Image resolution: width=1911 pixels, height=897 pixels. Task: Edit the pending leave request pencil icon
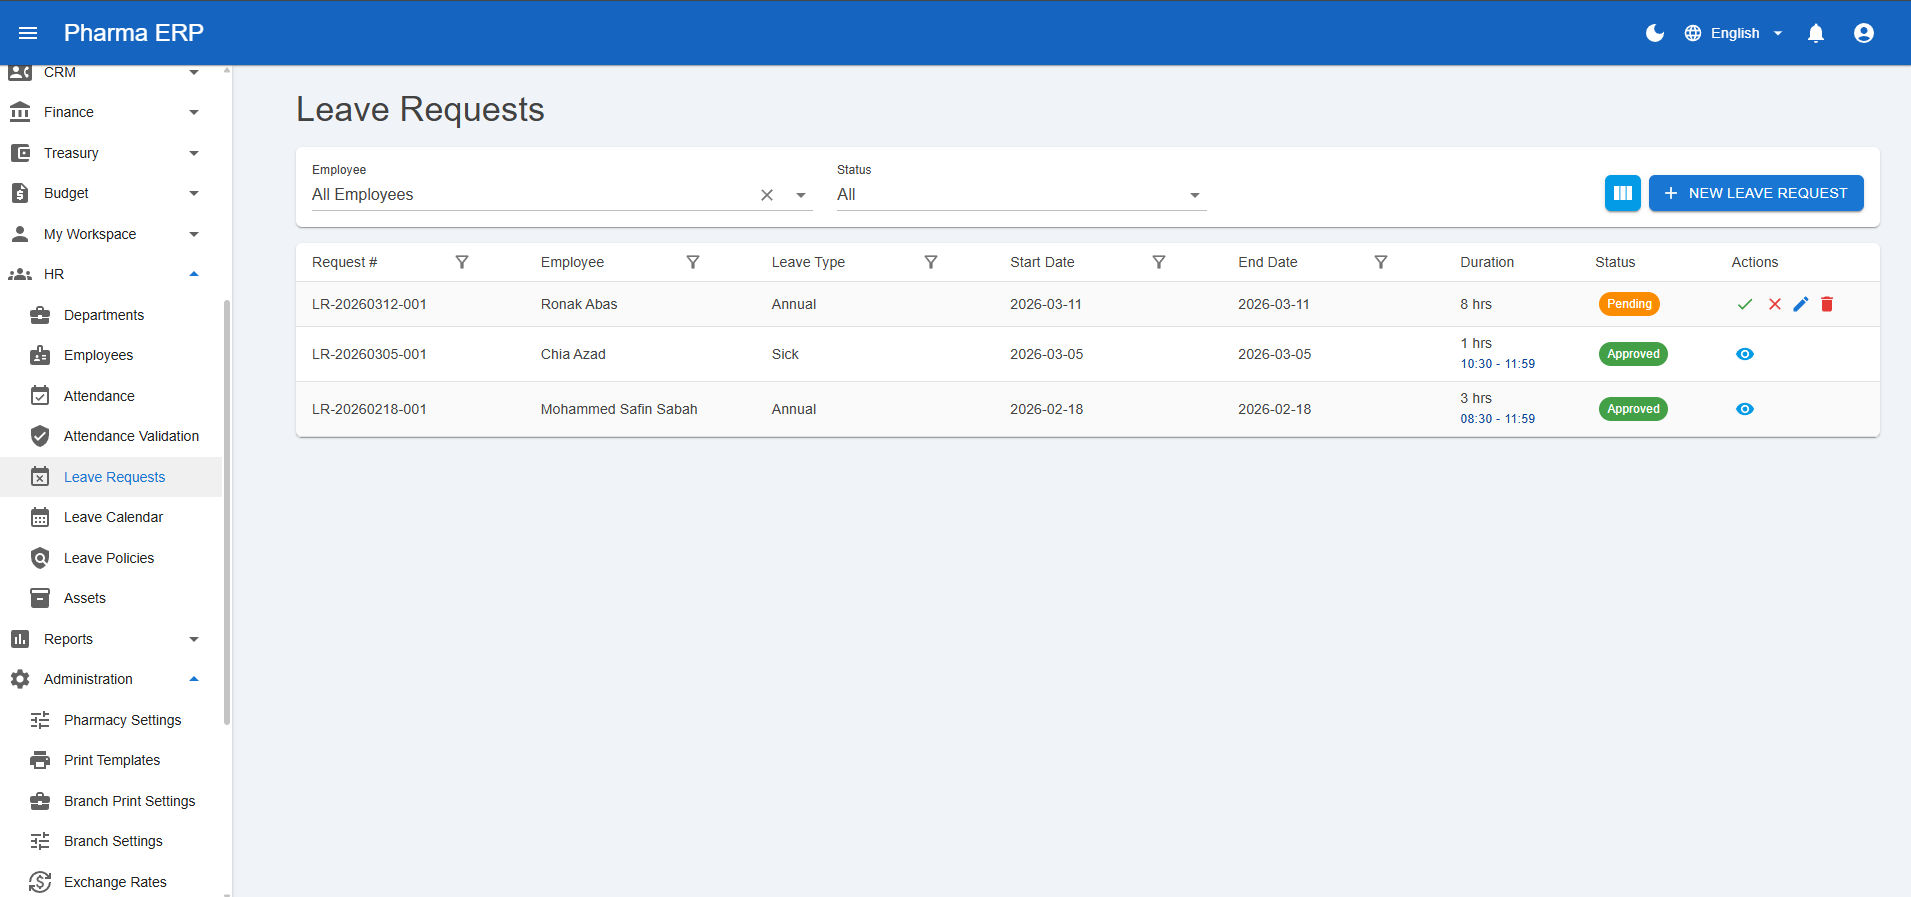pos(1800,304)
